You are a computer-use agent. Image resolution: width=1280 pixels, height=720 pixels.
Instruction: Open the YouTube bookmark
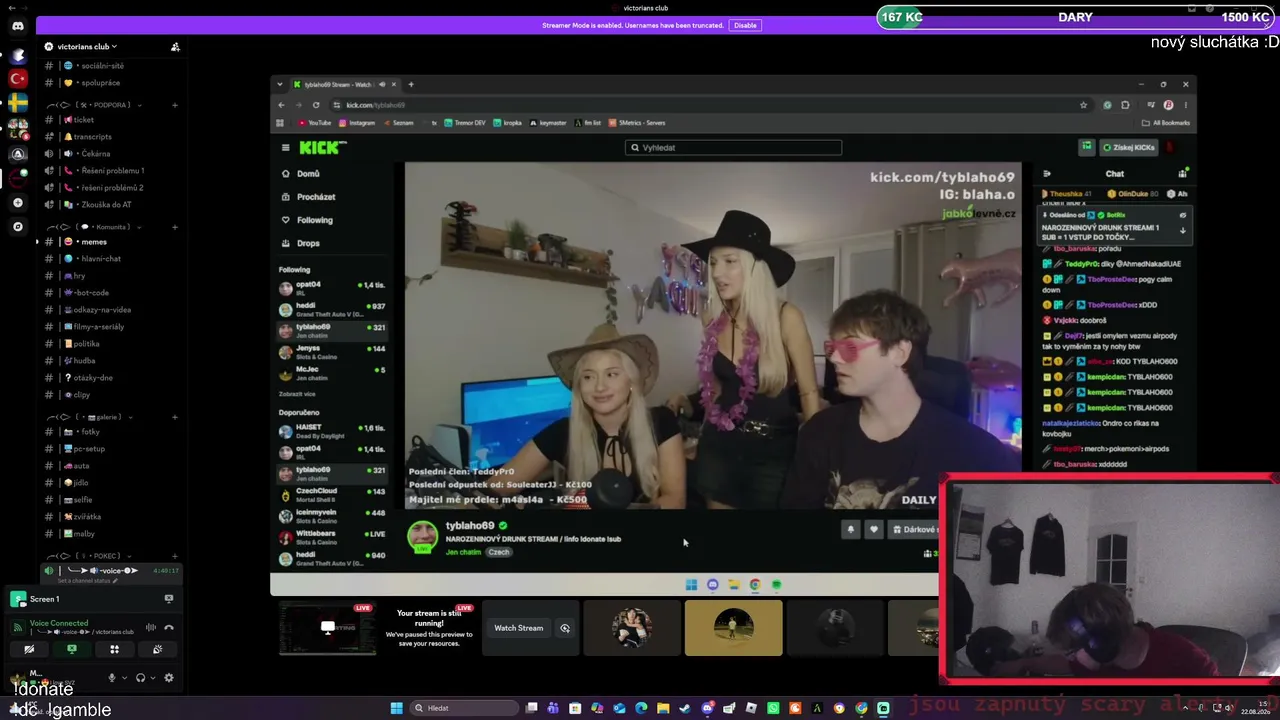(x=315, y=123)
